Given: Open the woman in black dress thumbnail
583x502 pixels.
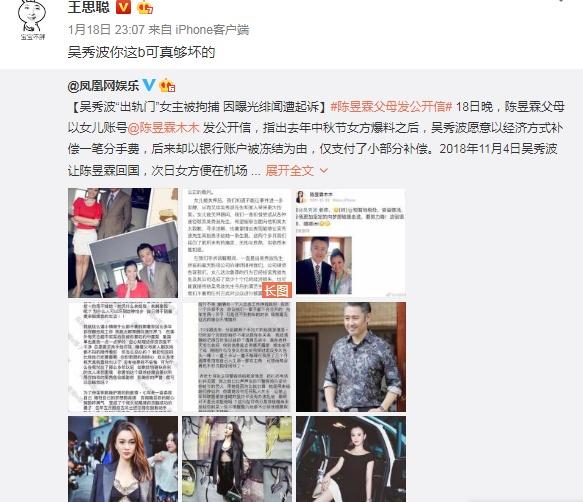Looking at the screenshot, I should tap(351, 459).
